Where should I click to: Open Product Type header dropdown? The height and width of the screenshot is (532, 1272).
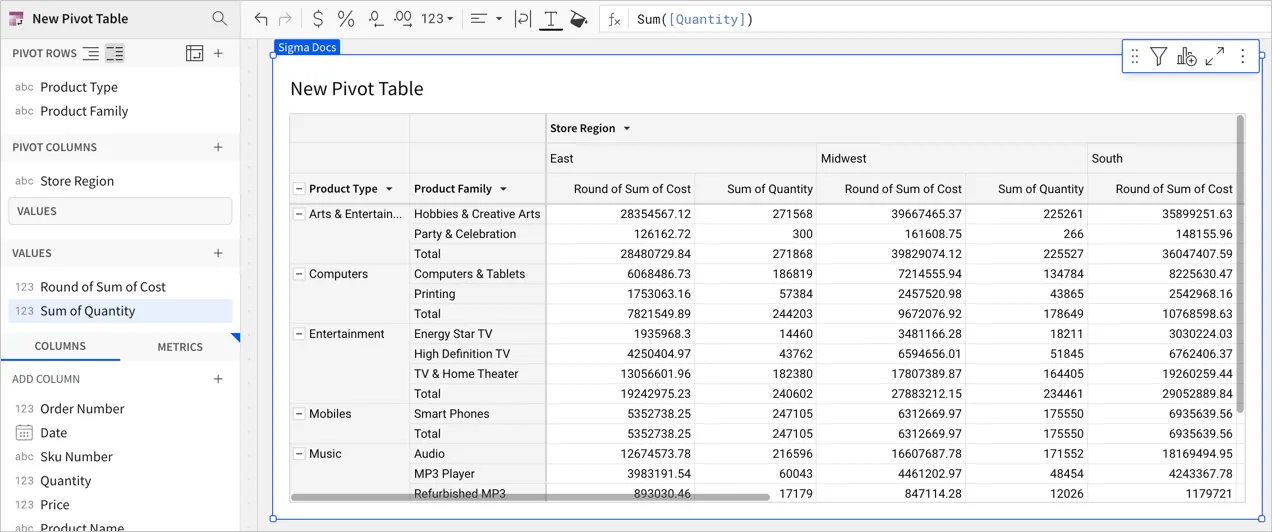tap(389, 189)
